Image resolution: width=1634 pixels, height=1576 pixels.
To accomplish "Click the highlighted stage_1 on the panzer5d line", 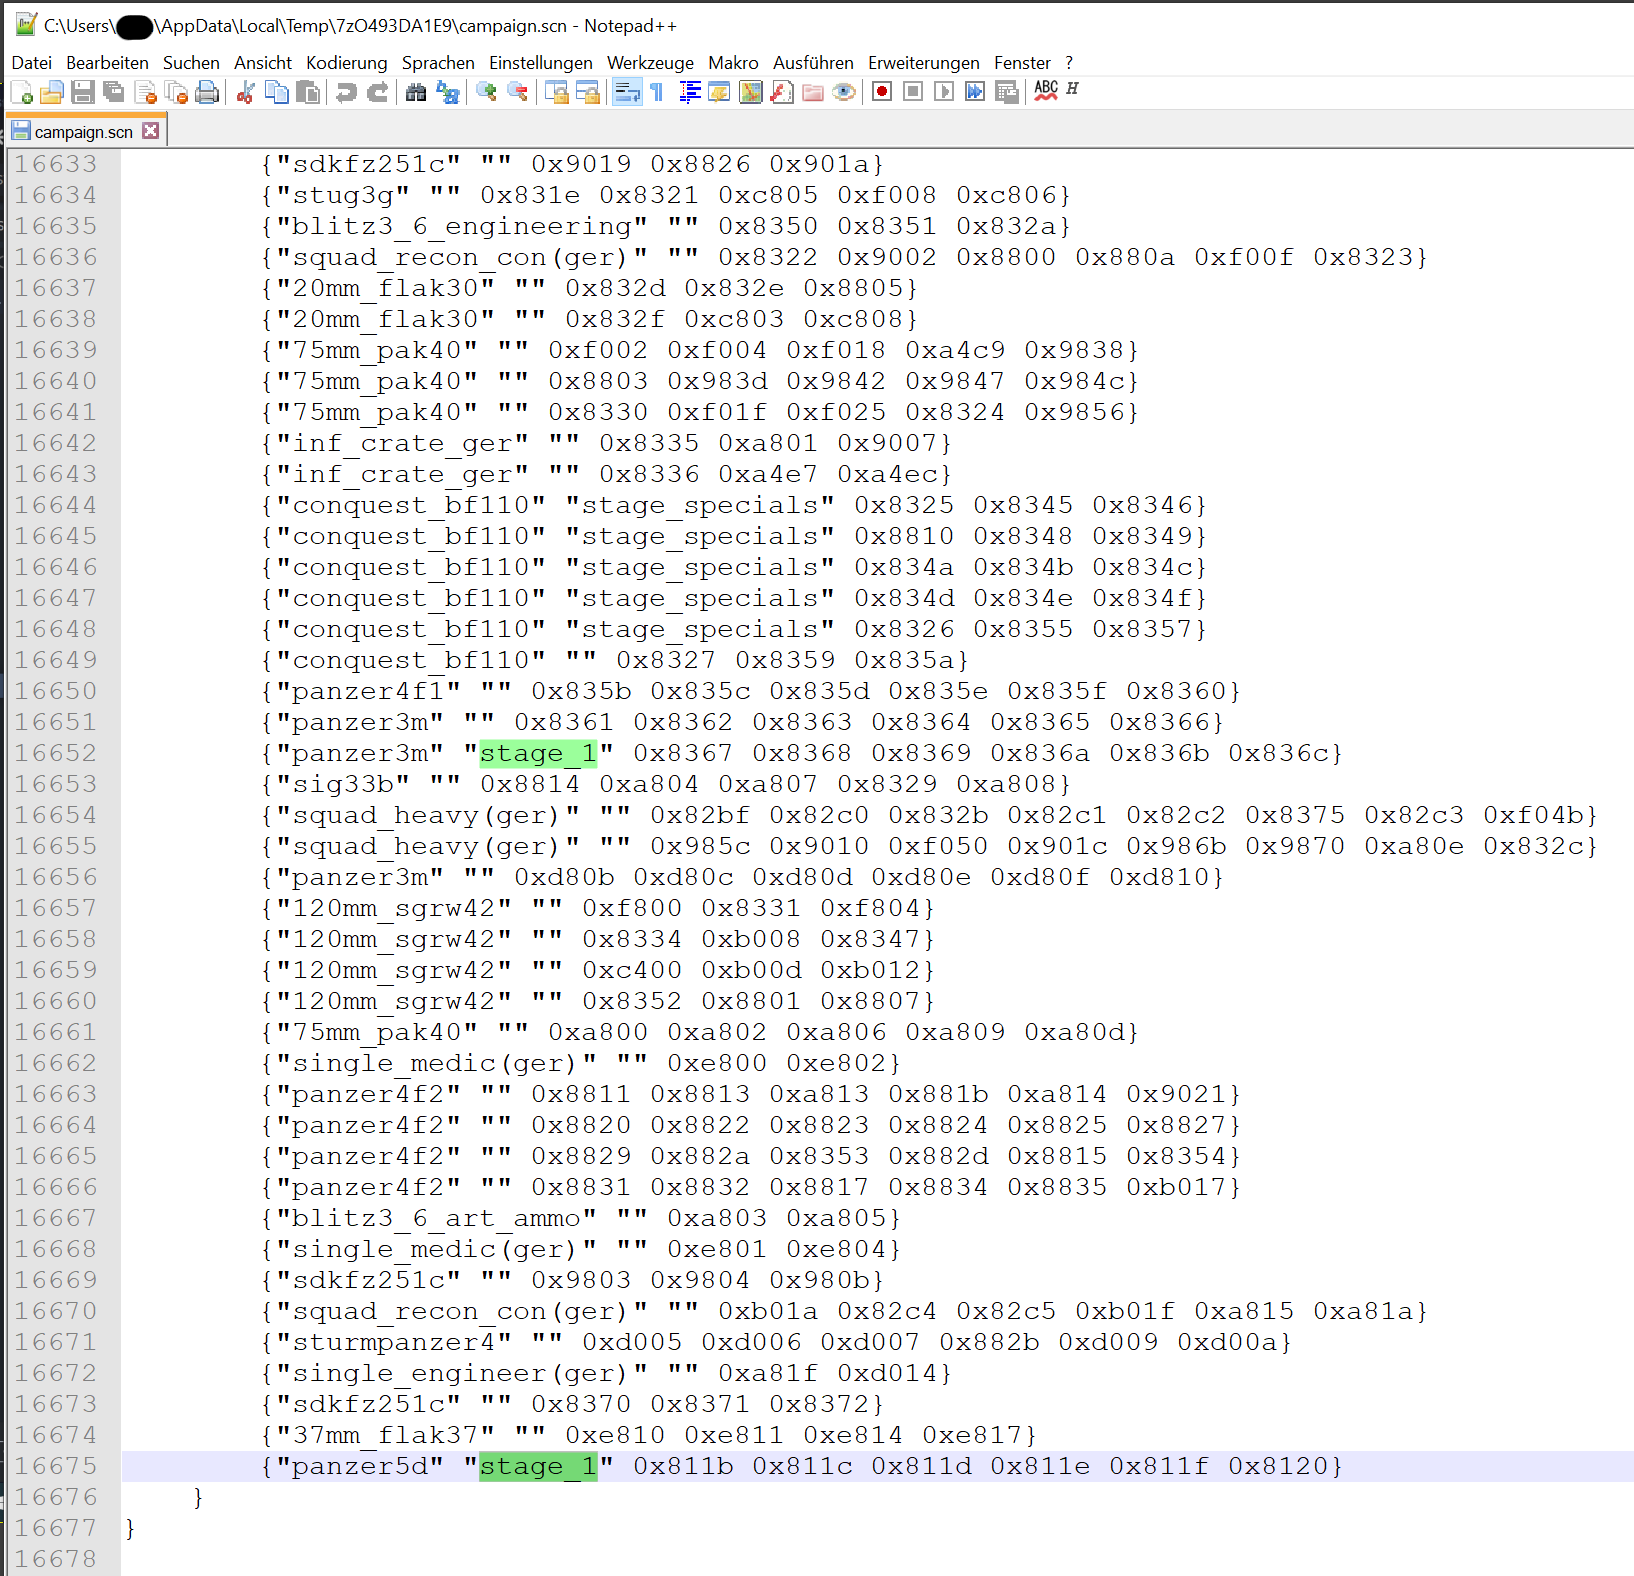I will click(x=538, y=1467).
